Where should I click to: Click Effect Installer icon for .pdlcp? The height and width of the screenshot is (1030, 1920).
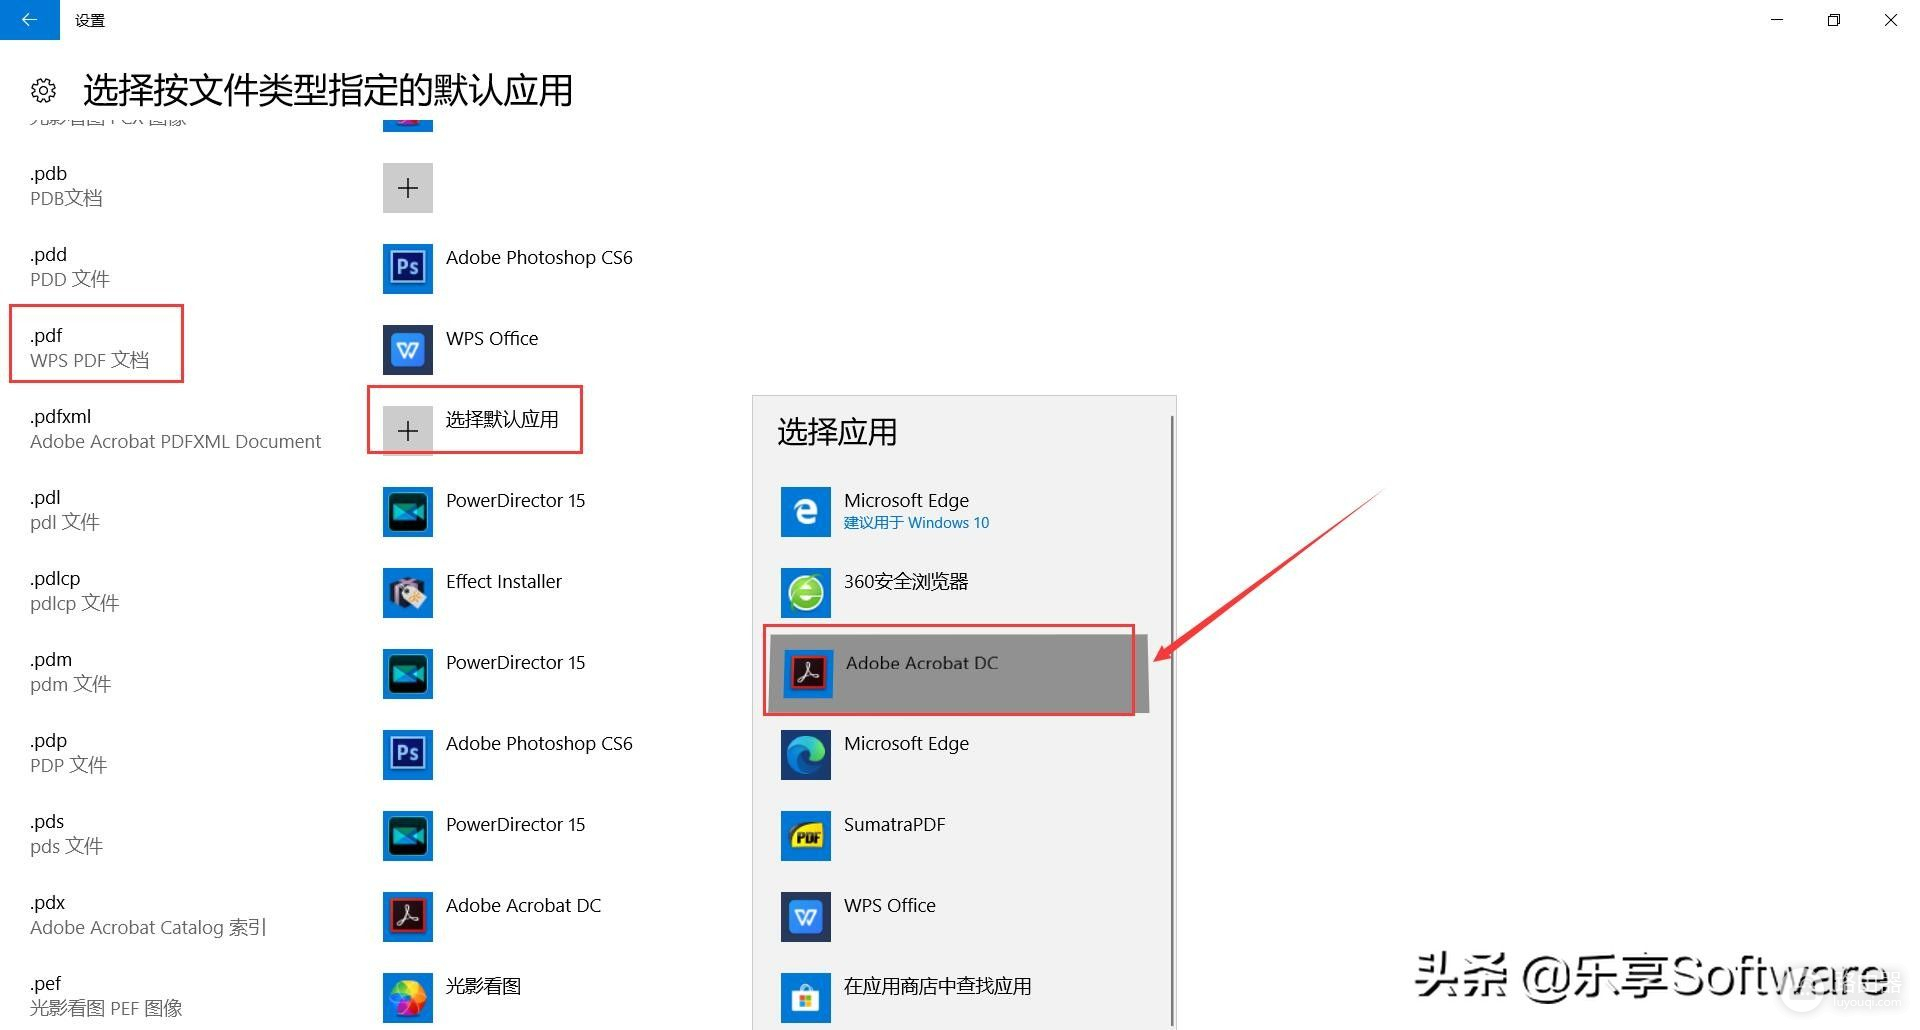(x=408, y=593)
